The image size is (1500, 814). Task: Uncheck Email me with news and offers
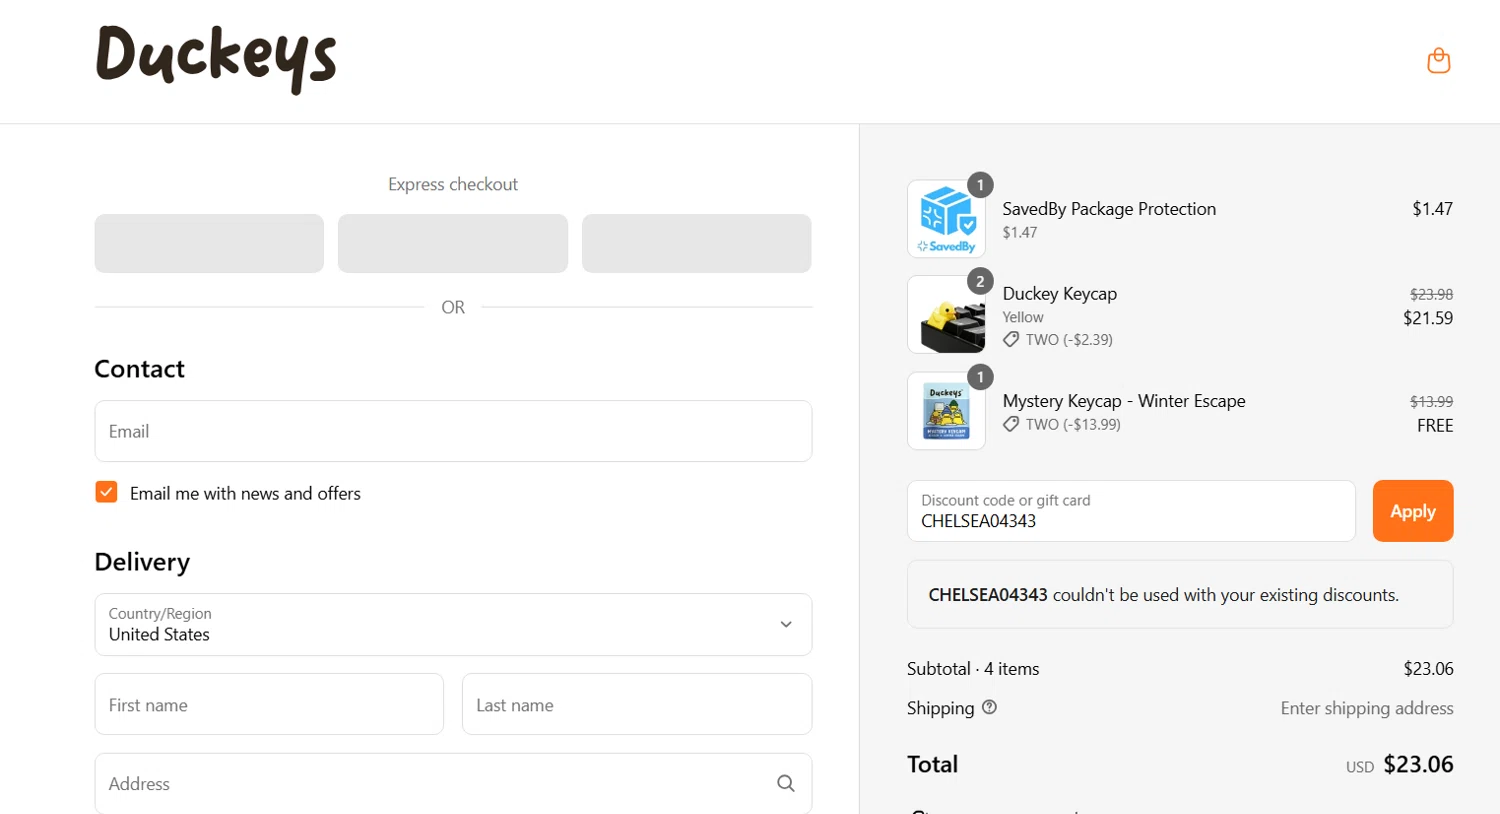106,492
